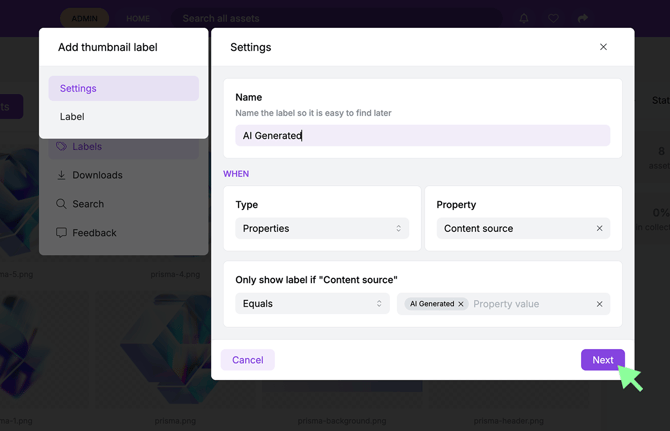Open Feedback in the sidebar
Screen dimensions: 670x431
click(94, 233)
